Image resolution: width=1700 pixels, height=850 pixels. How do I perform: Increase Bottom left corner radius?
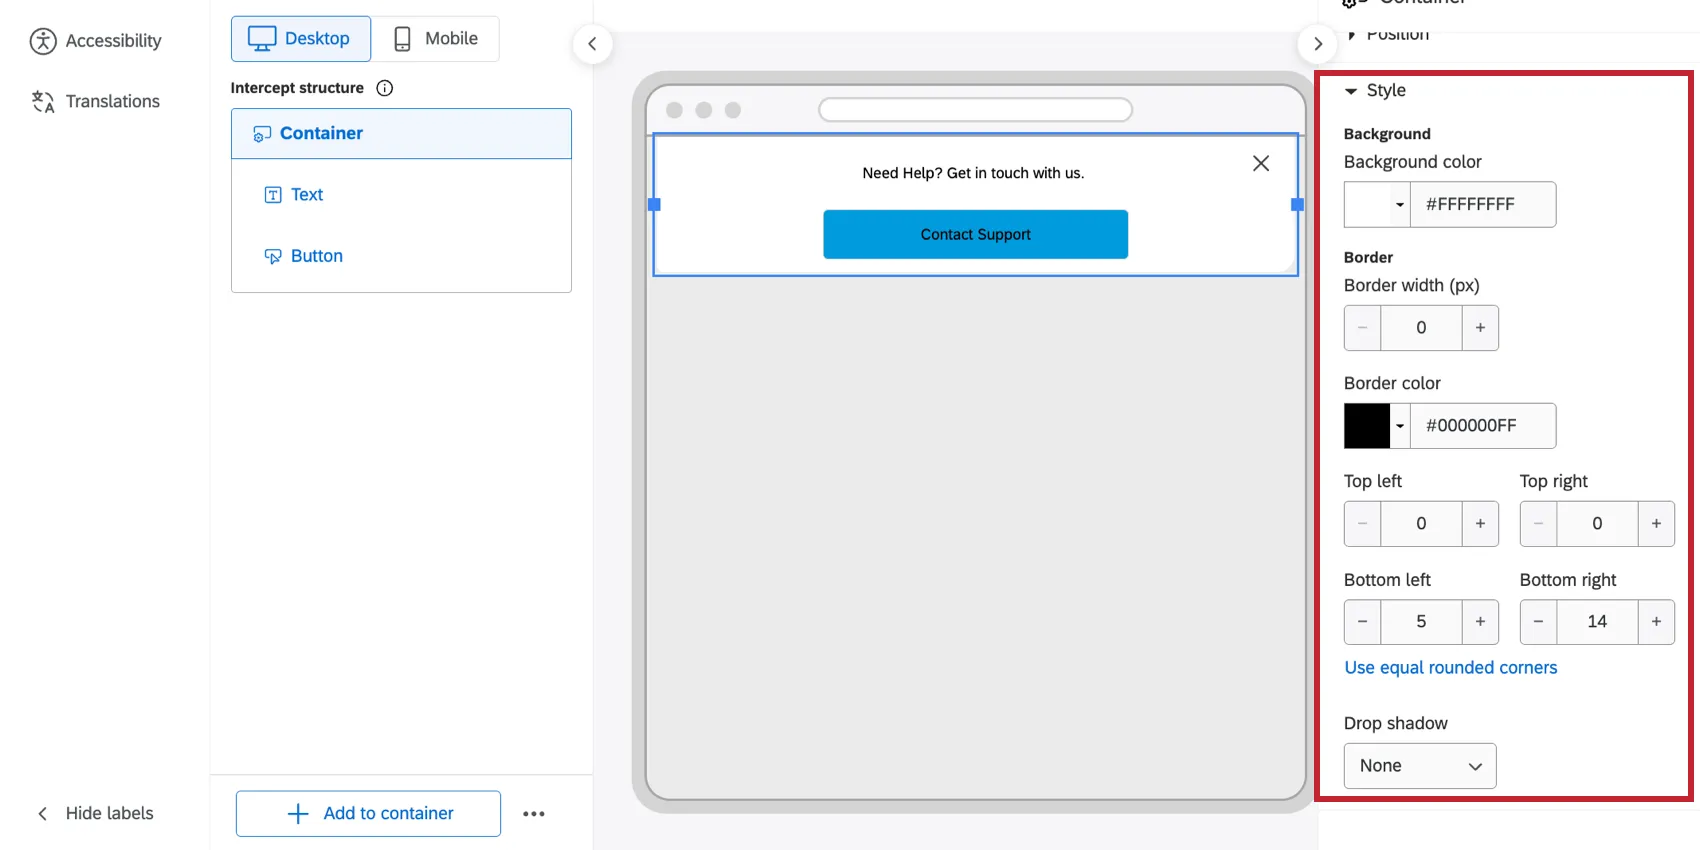coord(1480,622)
